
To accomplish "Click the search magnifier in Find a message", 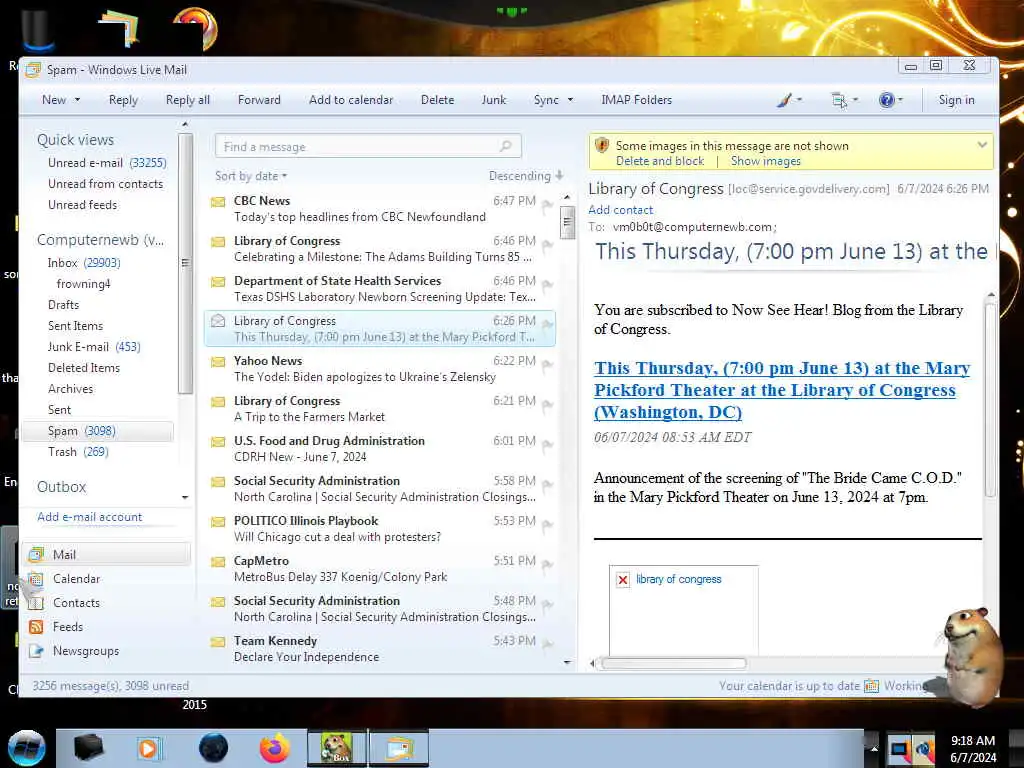I will tap(505, 146).
